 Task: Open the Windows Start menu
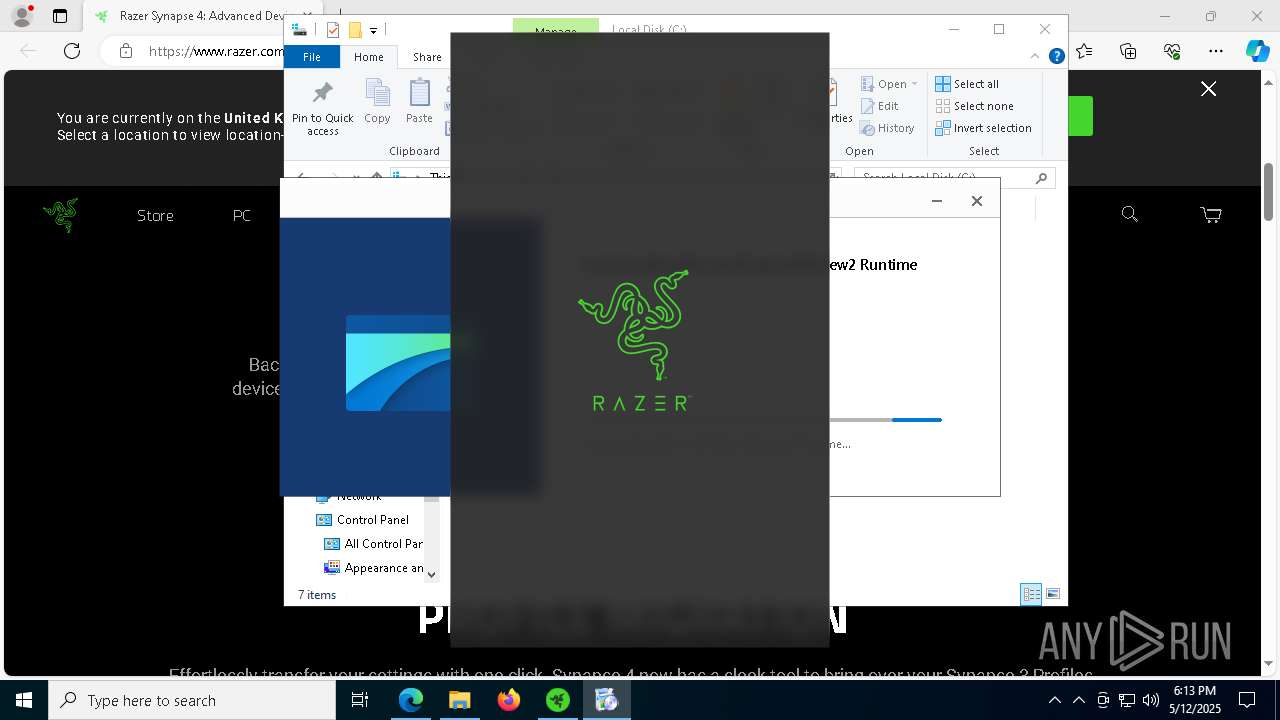tap(23, 700)
